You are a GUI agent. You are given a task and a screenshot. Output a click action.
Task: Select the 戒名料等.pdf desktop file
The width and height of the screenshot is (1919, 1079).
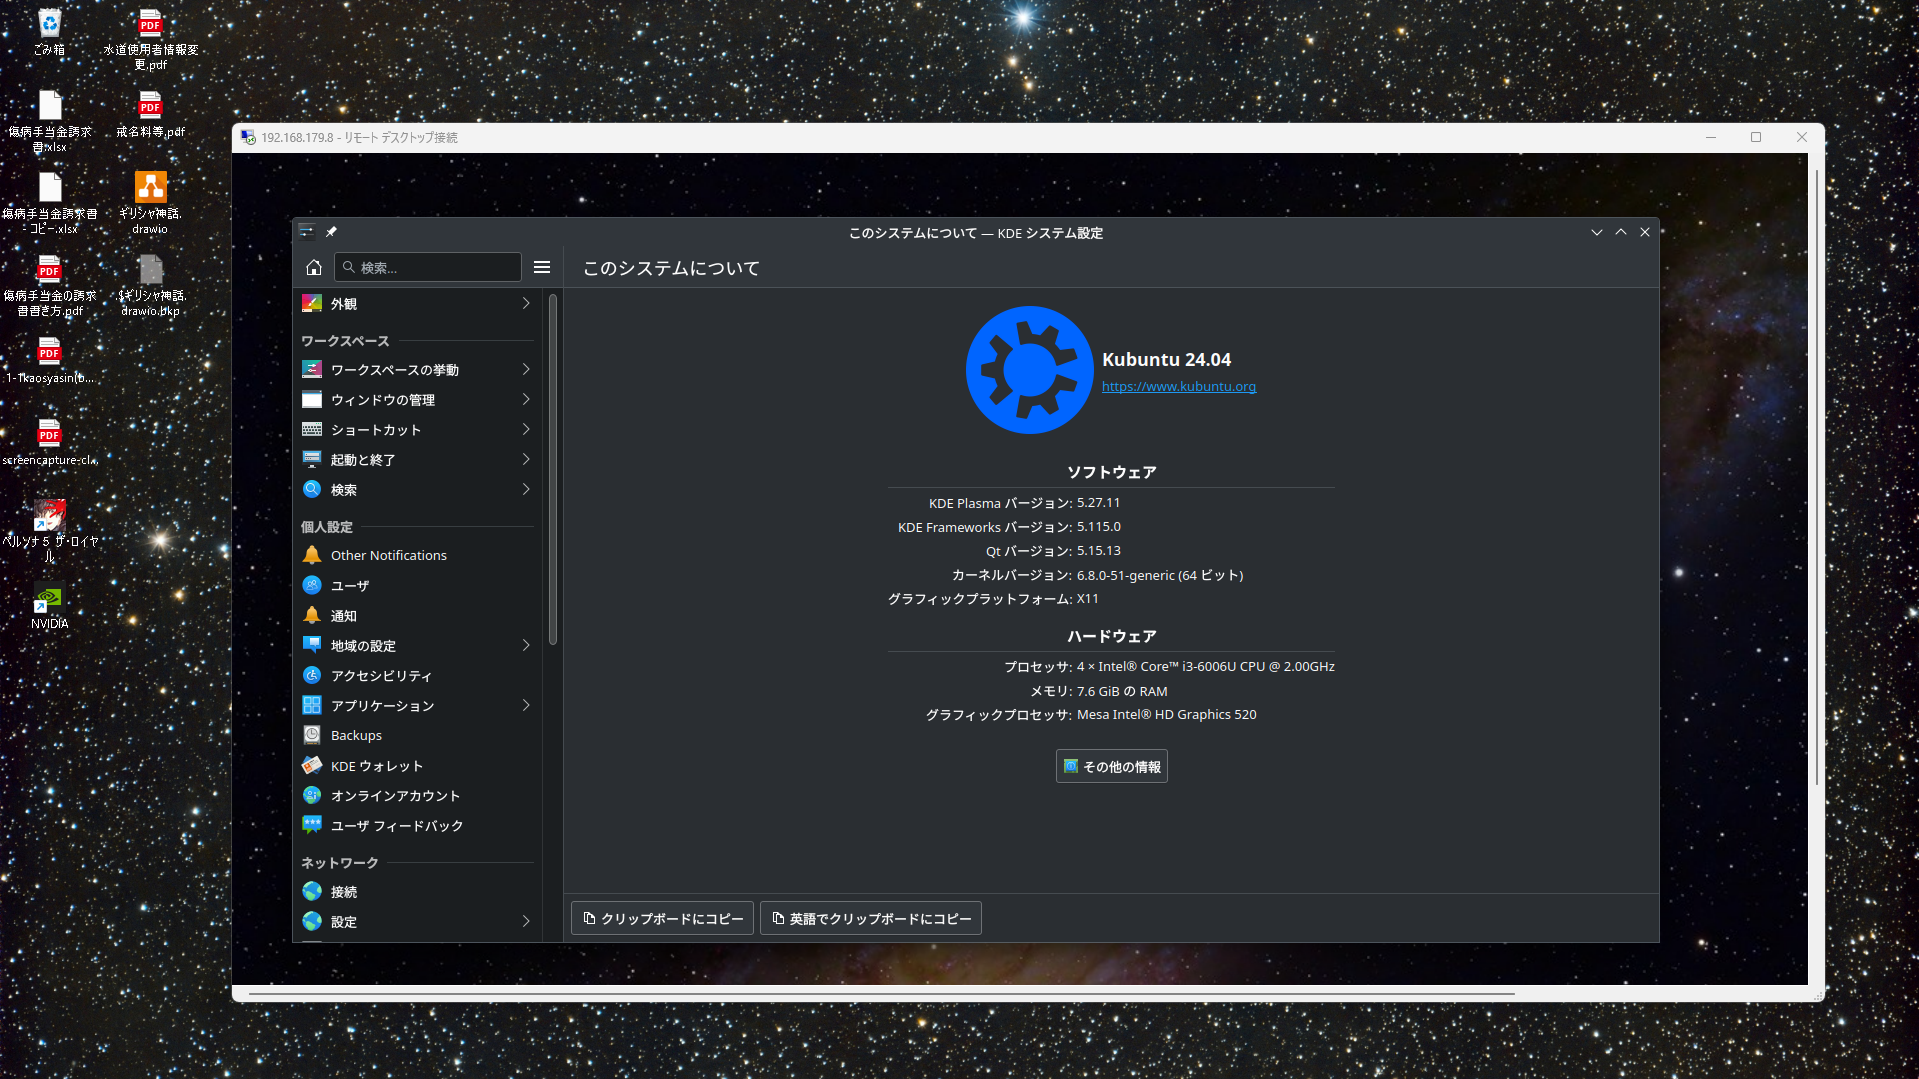(150, 114)
